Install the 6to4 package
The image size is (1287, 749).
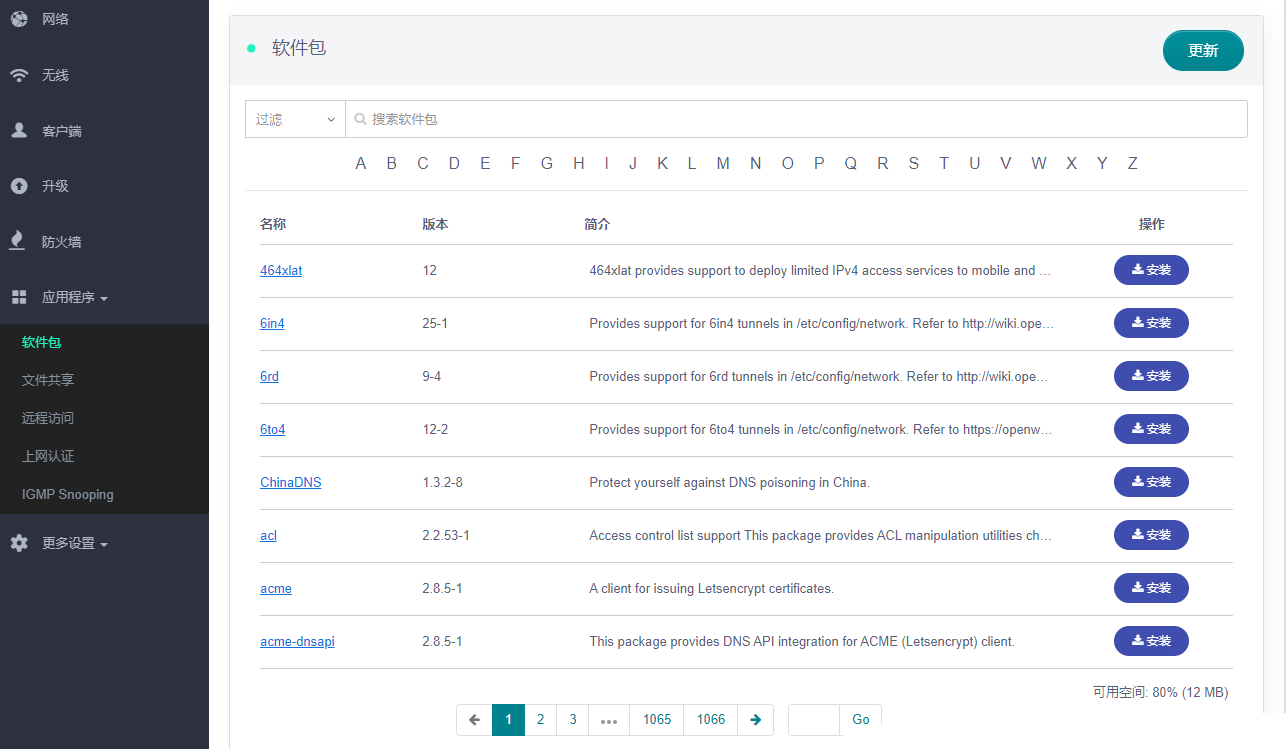tap(1151, 429)
